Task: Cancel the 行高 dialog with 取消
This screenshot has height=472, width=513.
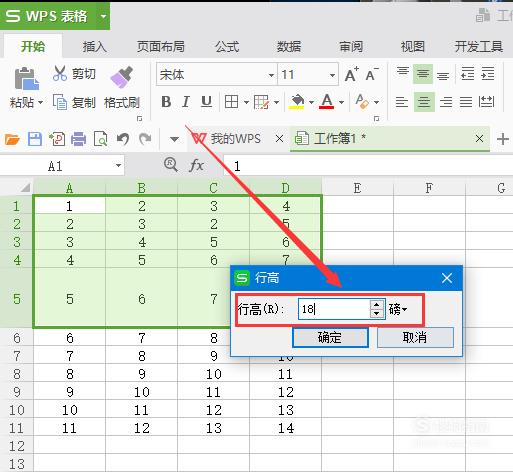Action: [x=415, y=337]
